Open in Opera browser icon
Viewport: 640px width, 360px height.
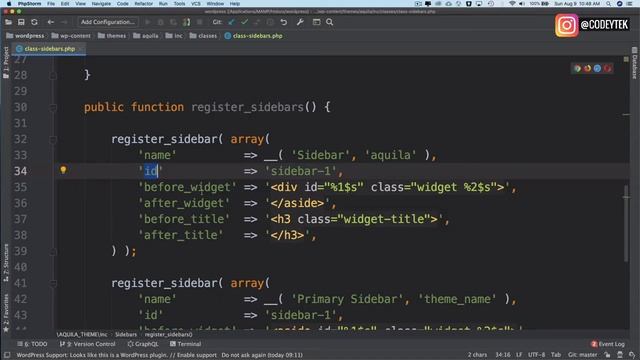pyautogui.click(x=607, y=69)
